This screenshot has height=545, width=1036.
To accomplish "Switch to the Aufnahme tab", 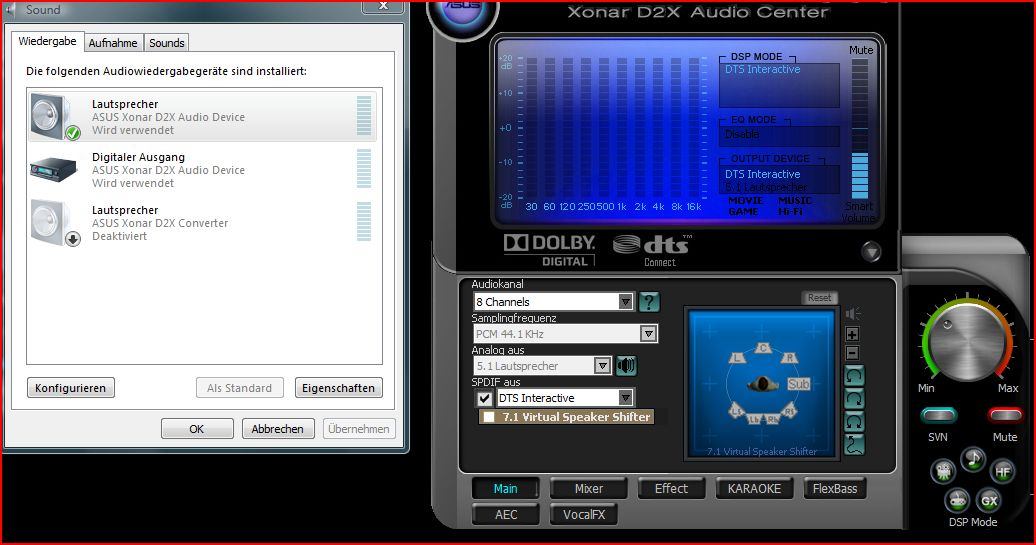I will 113,43.
